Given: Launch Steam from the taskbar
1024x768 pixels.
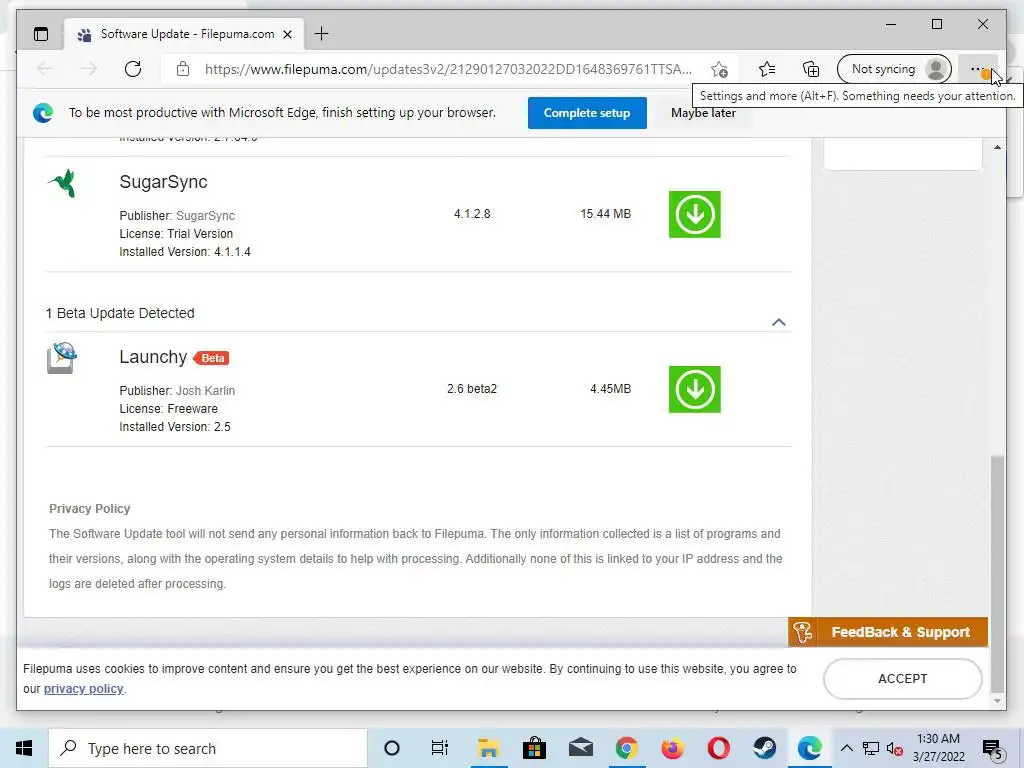Looking at the screenshot, I should pyautogui.click(x=764, y=748).
